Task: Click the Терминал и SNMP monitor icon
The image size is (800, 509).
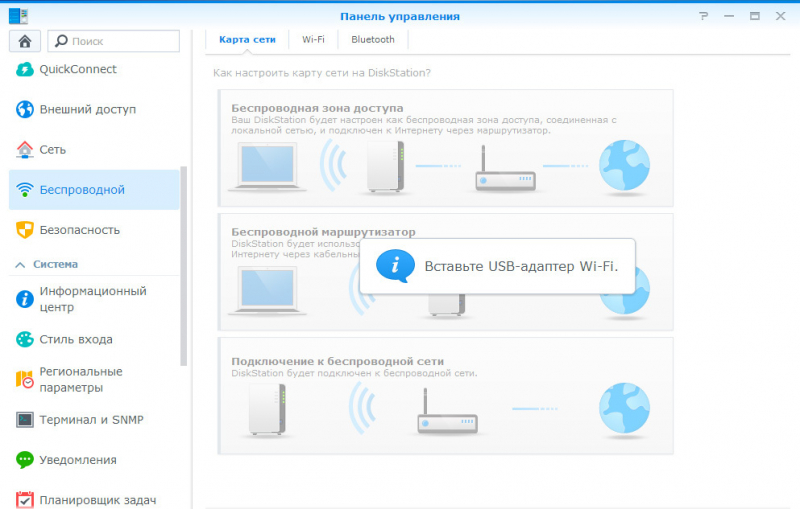Action: pos(25,419)
